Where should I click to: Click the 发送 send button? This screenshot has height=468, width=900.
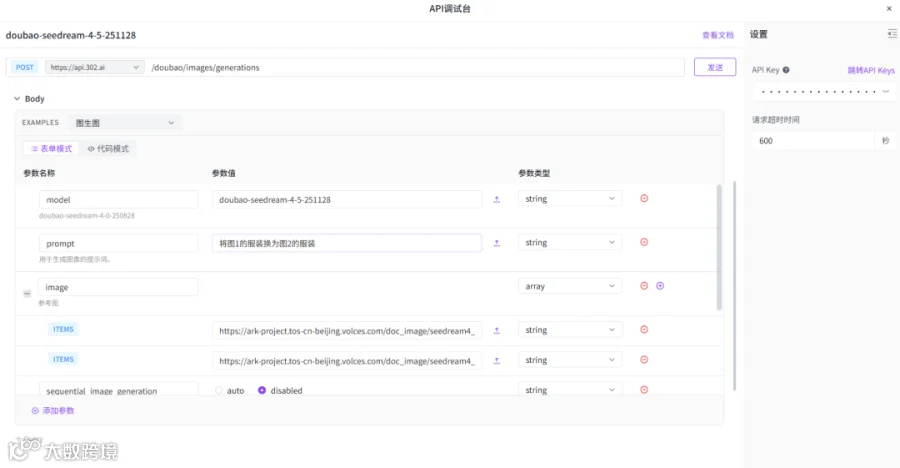point(715,67)
